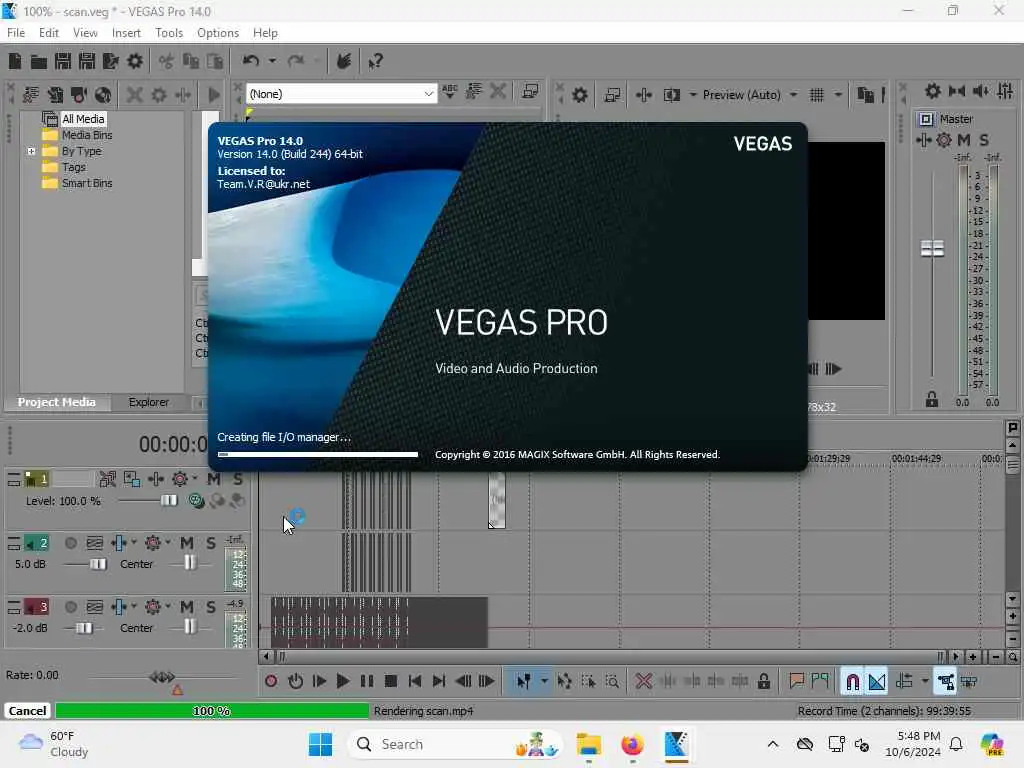Mute audio track 3

(x=187, y=607)
